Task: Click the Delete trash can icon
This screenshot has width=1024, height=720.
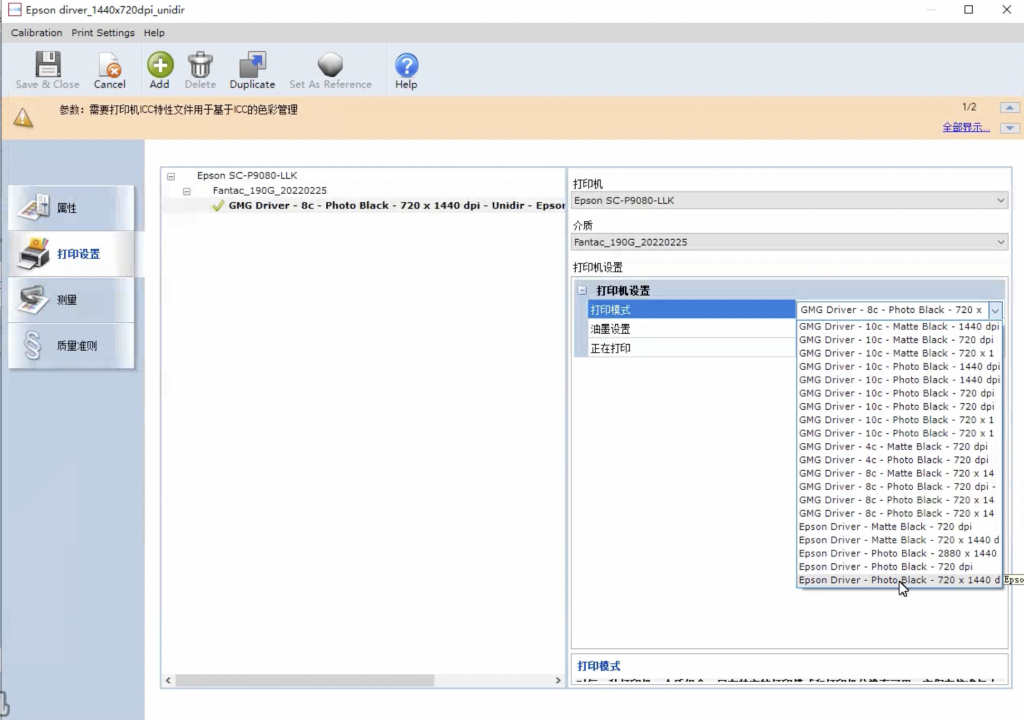Action: [200, 65]
